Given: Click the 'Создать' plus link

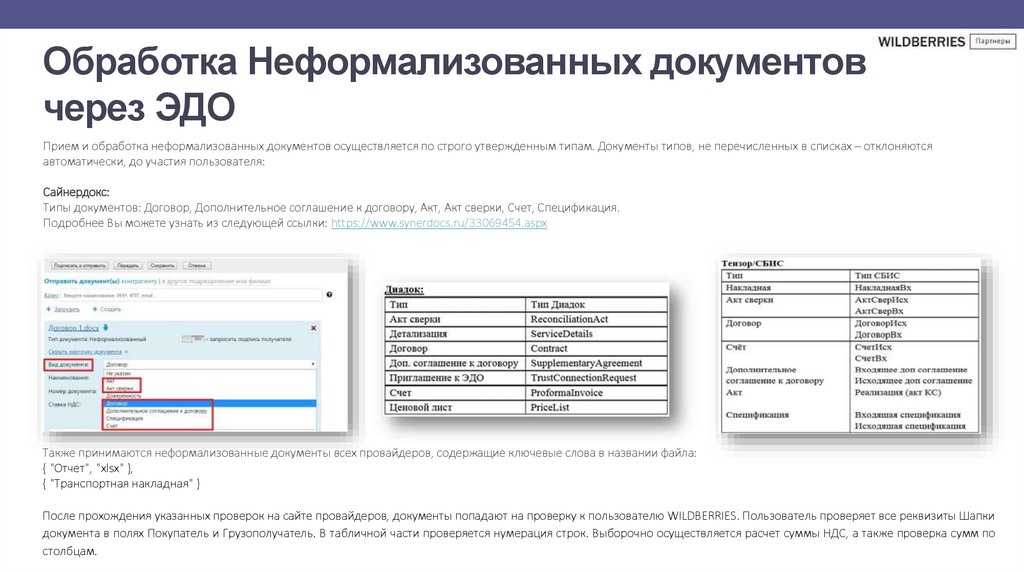Looking at the screenshot, I should coord(107,309).
